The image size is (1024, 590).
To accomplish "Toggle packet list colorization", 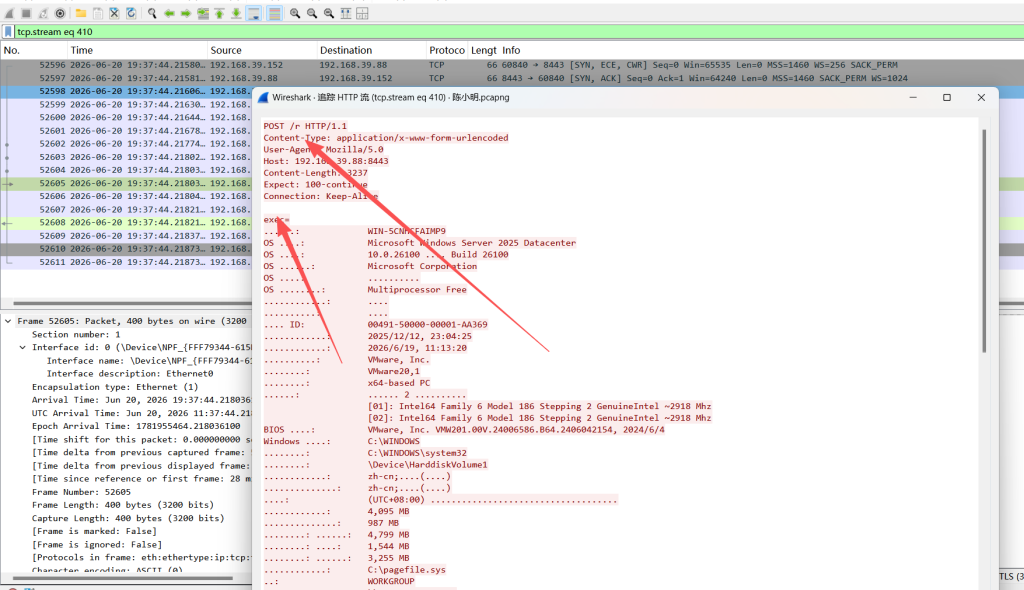I will click(275, 13).
